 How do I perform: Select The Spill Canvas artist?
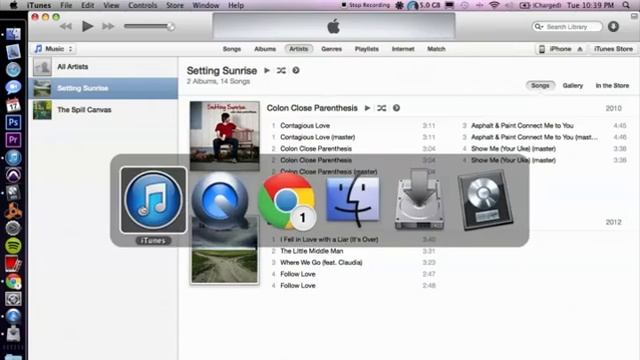coord(103,110)
